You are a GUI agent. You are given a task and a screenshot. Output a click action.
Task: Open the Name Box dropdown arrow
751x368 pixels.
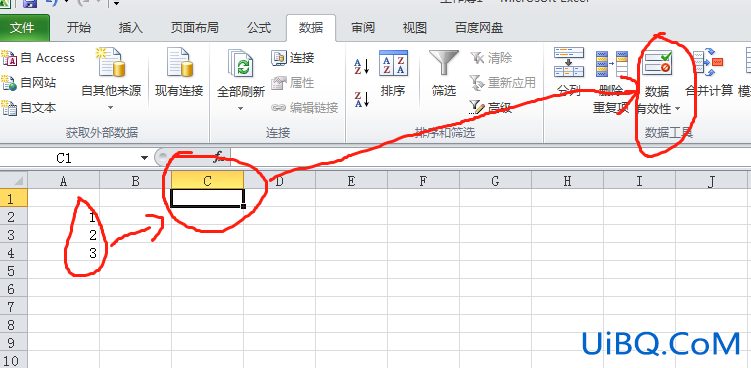tap(144, 158)
